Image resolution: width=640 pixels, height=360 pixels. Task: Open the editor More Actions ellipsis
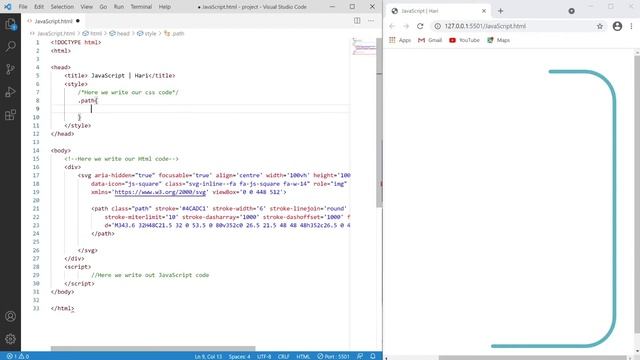coord(371,21)
